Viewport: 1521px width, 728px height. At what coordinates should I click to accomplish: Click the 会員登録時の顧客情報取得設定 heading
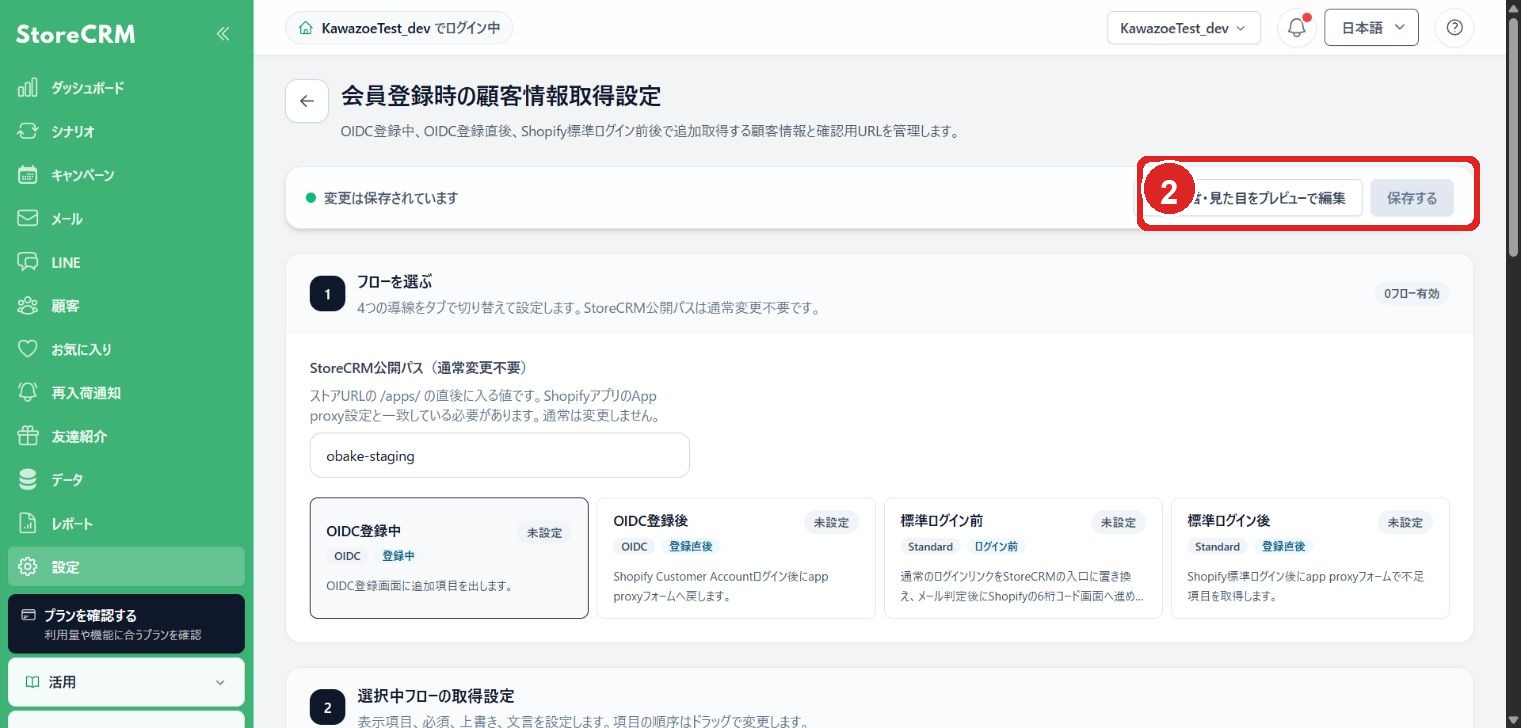501,96
